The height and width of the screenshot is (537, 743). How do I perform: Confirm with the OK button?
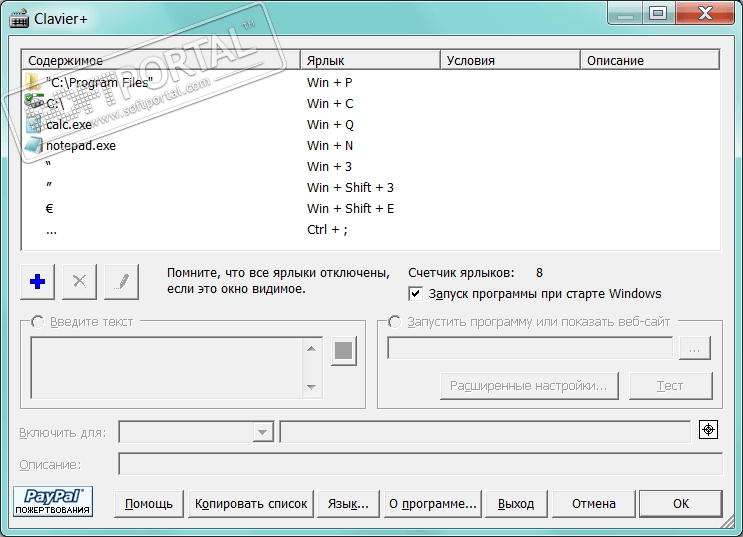coord(681,503)
